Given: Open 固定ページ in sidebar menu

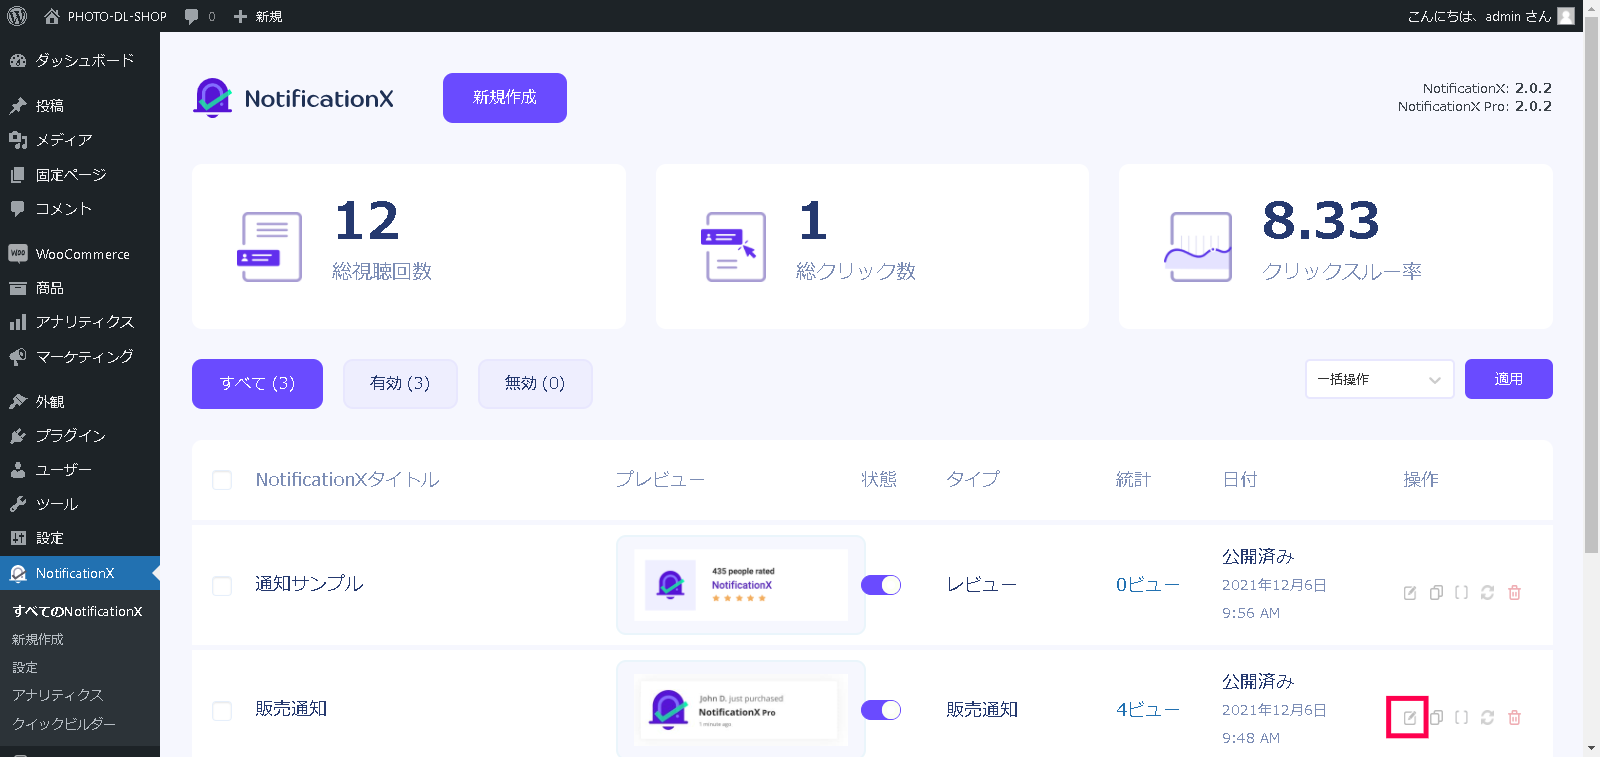Looking at the screenshot, I should [80, 175].
